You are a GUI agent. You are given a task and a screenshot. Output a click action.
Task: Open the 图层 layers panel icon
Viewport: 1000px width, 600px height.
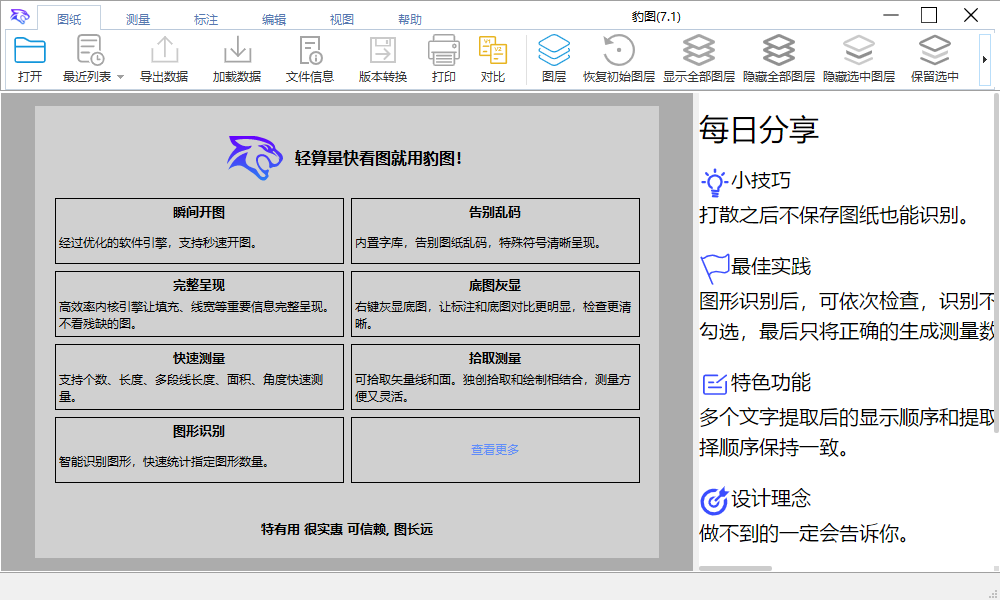tap(554, 55)
